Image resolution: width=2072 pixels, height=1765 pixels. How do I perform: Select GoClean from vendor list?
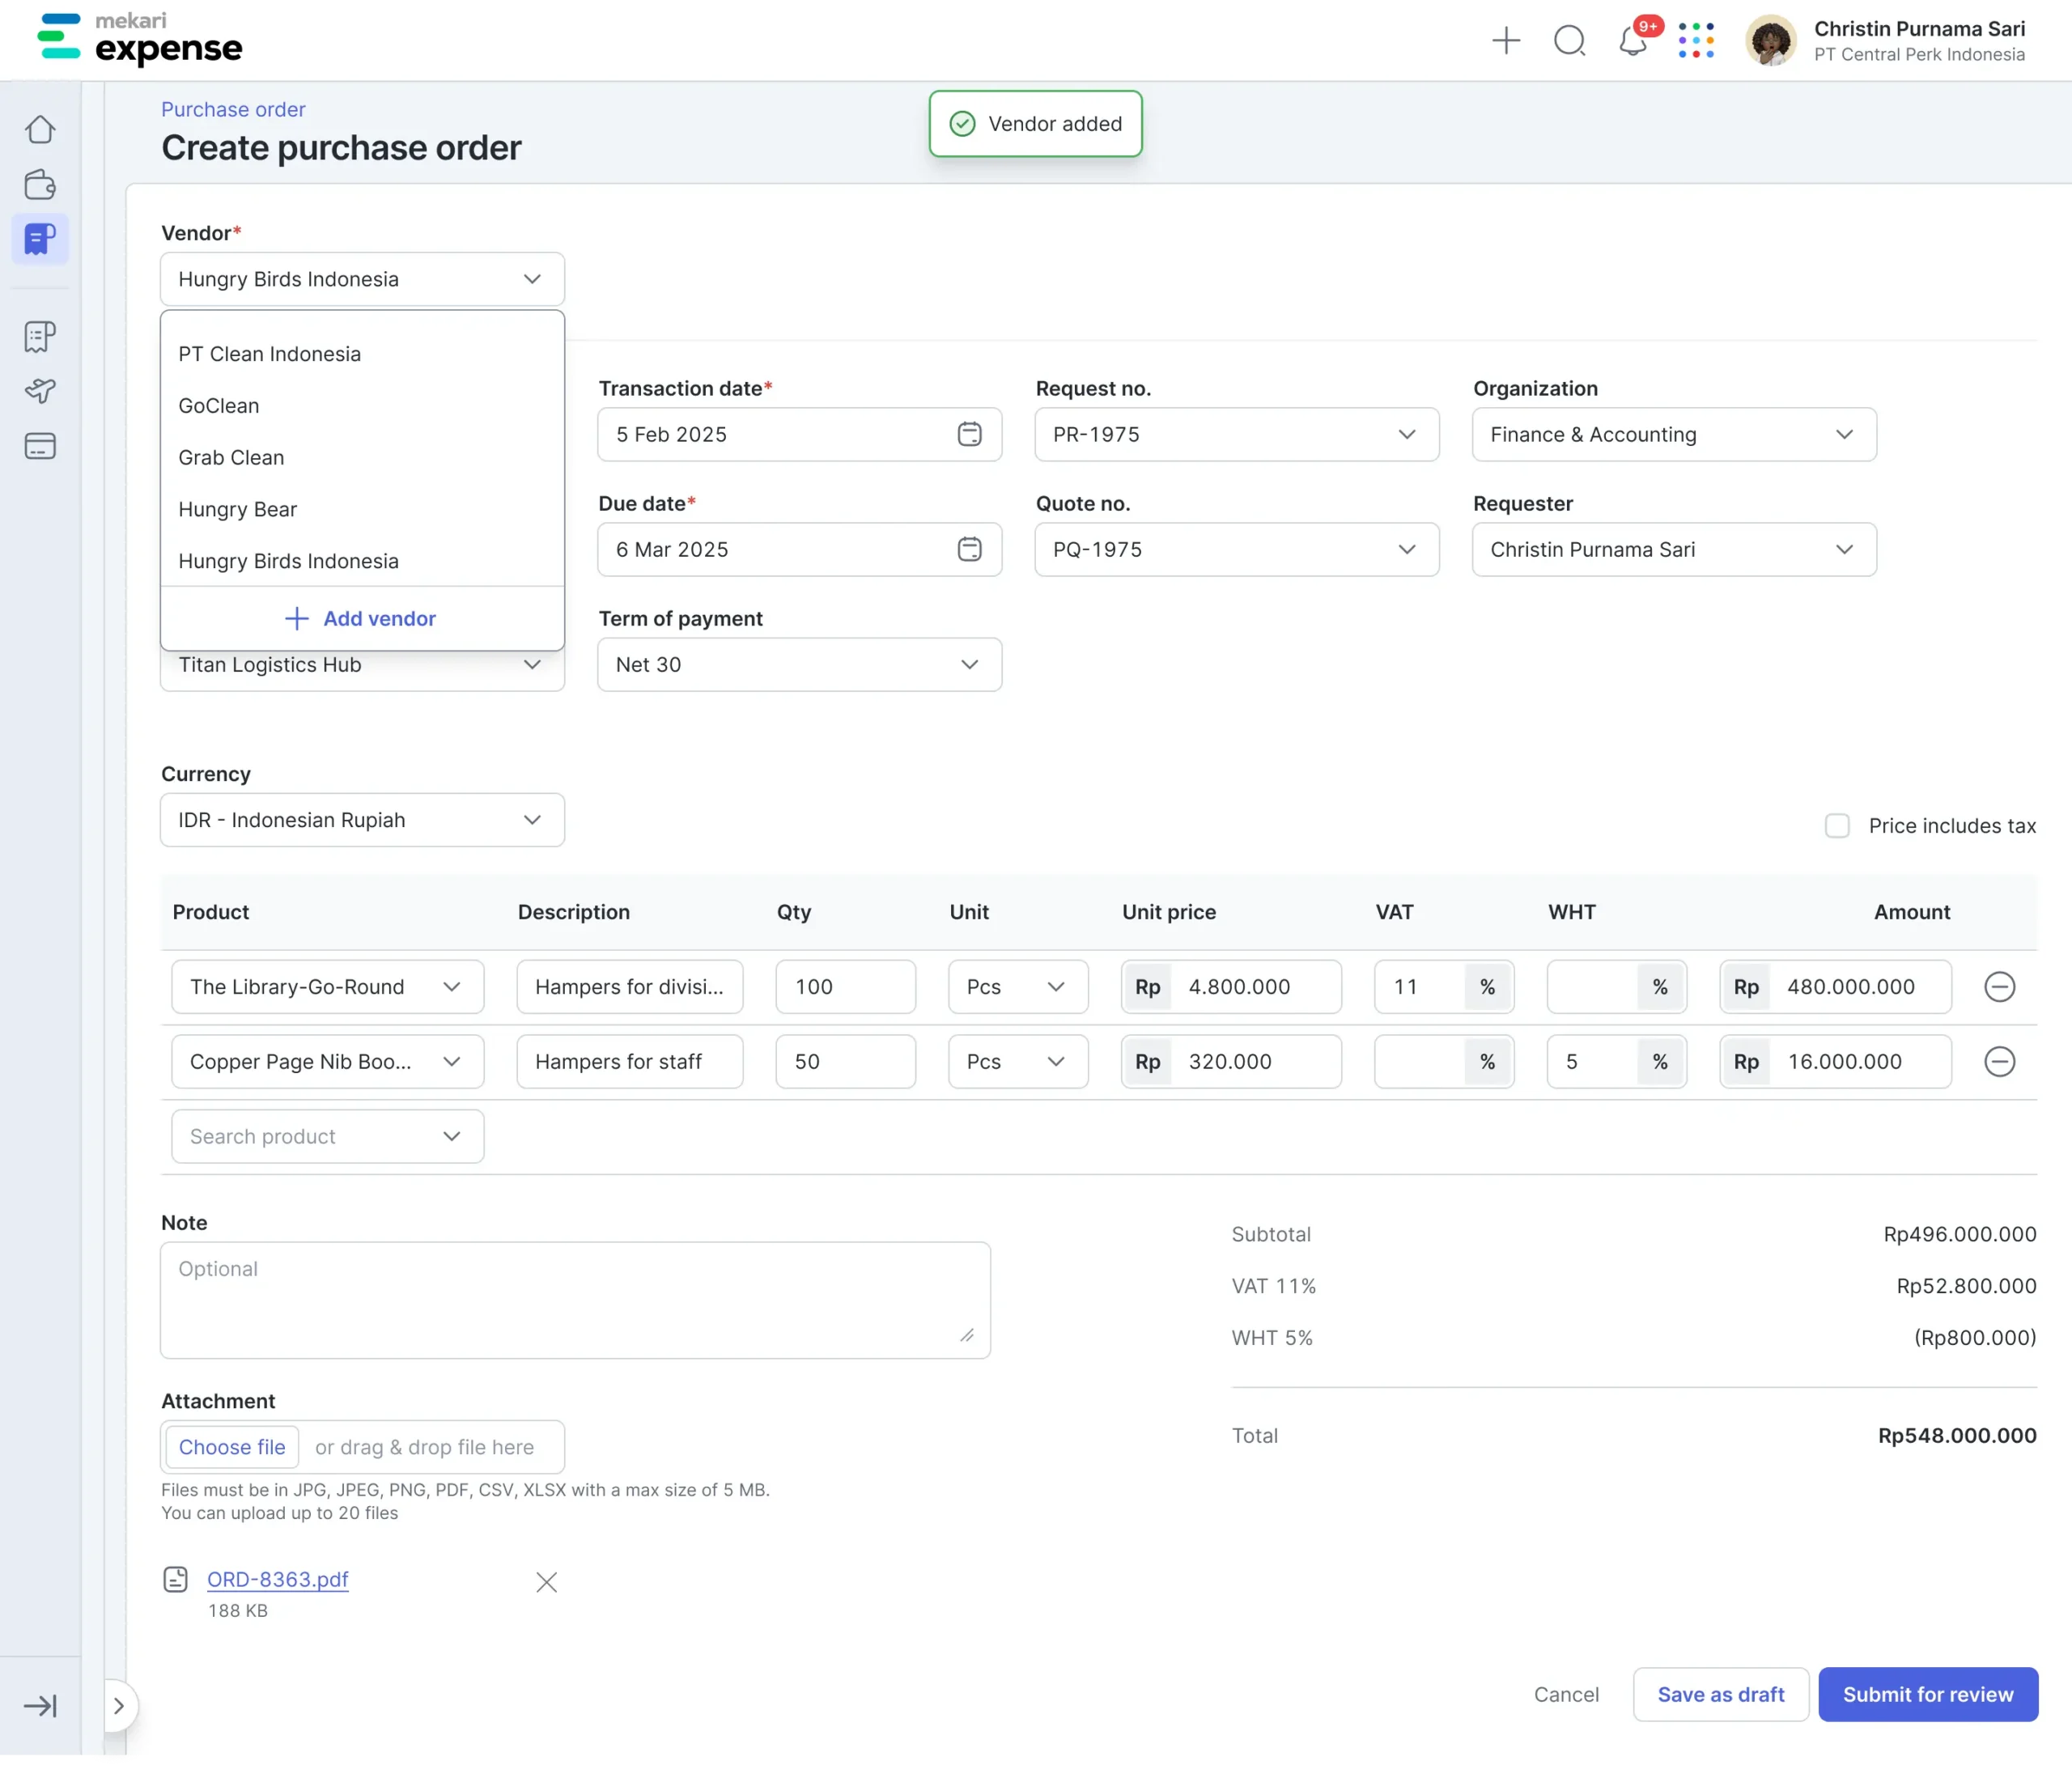tap(362, 406)
